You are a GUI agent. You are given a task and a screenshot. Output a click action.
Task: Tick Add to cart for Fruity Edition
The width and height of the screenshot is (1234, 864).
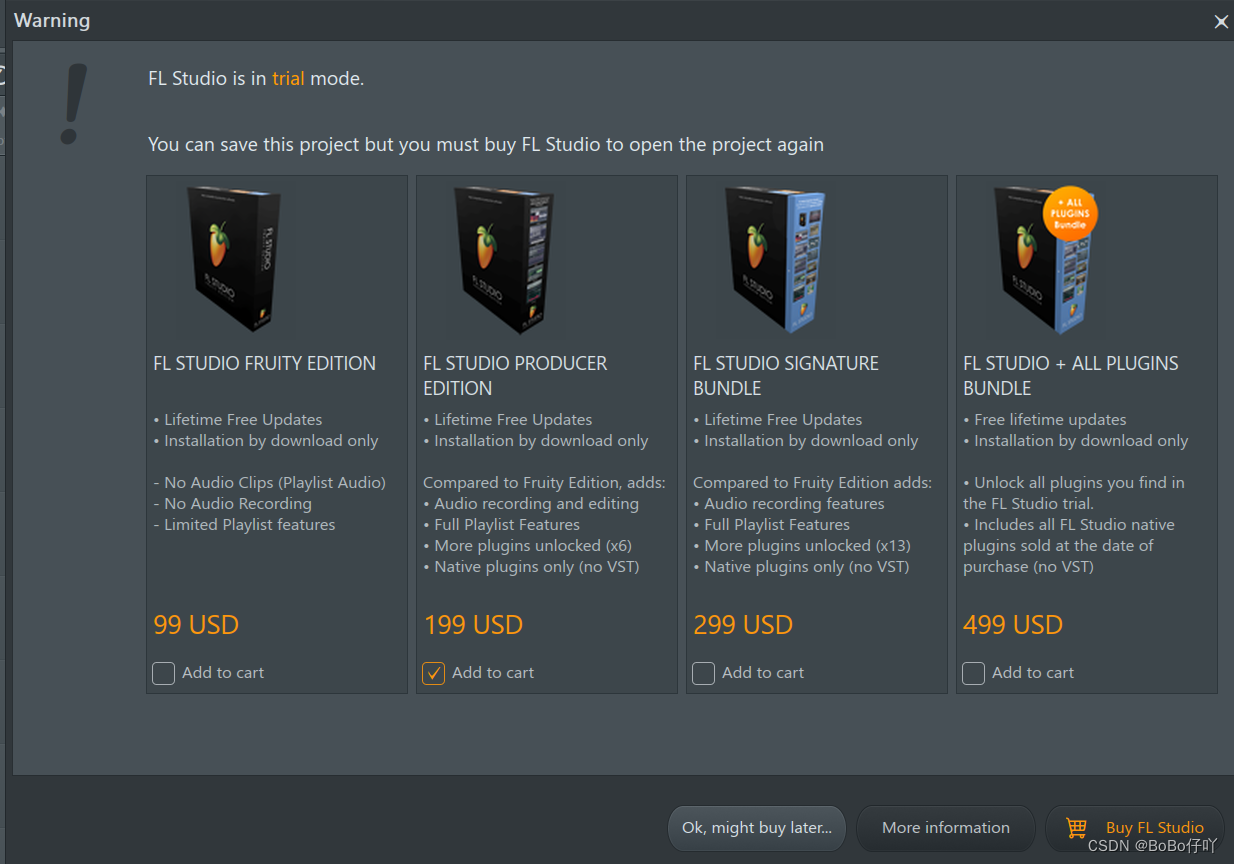[x=164, y=673]
